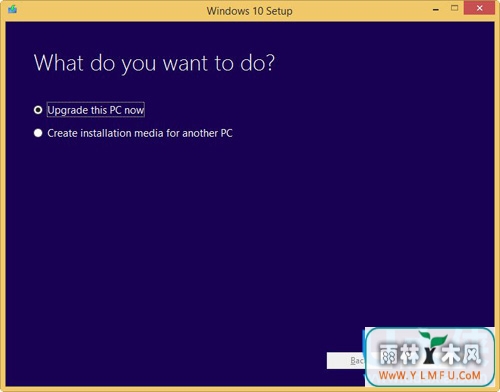This screenshot has height=392, width=500.
Task: Close the Windows 10 Setup window
Action: [x=479, y=8]
